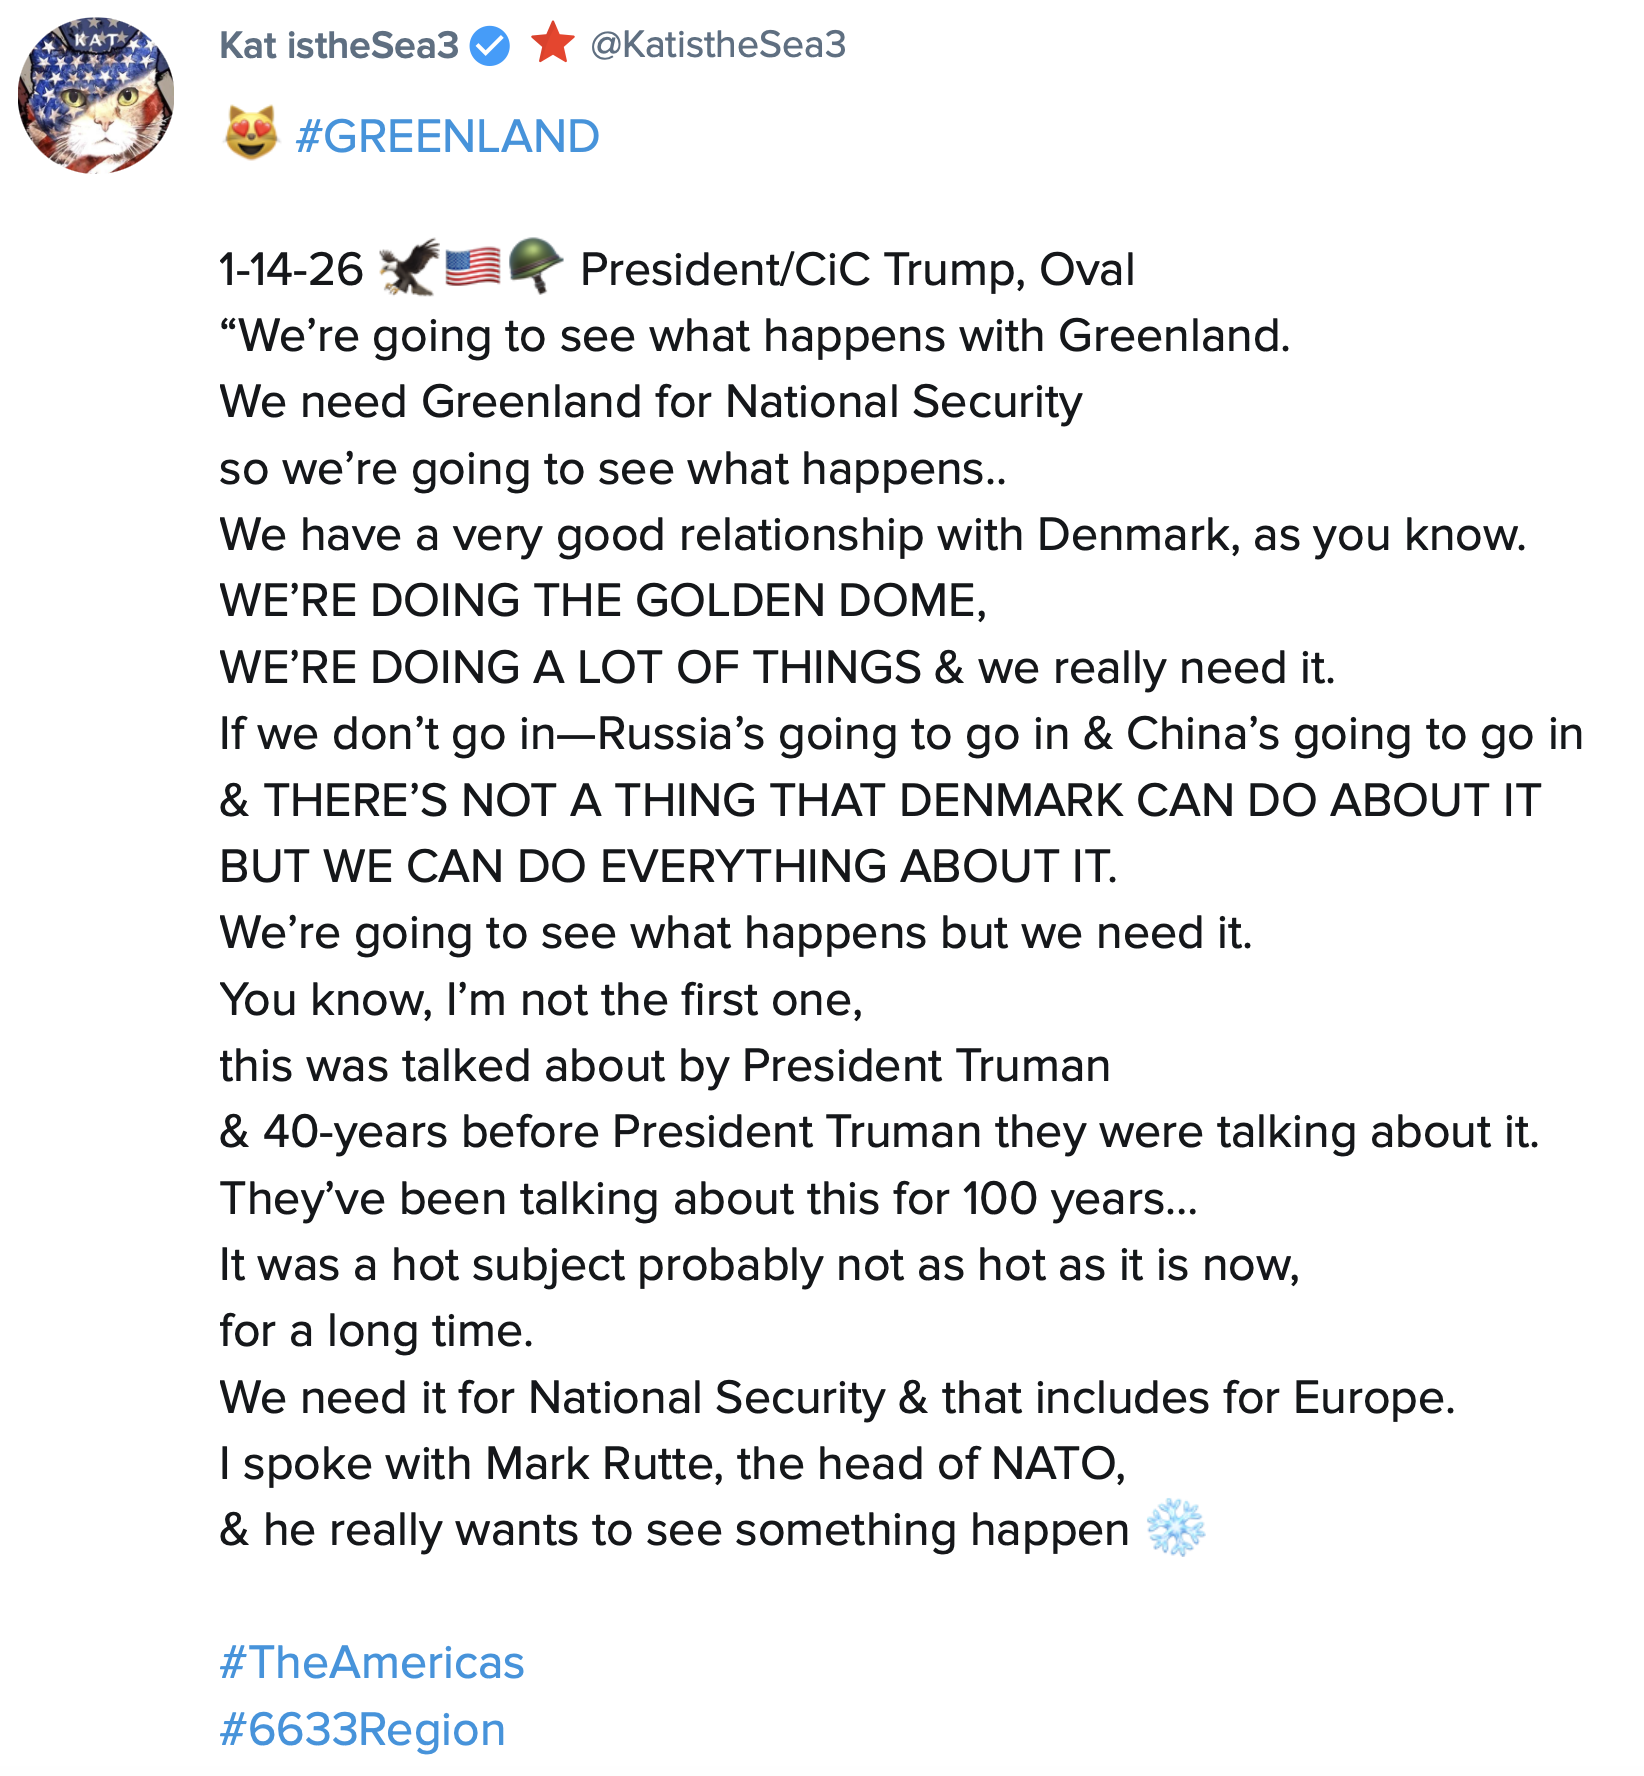The height and width of the screenshot is (1776, 1644).
Task: Click the military helmet emoji
Action: pyautogui.click(x=535, y=266)
